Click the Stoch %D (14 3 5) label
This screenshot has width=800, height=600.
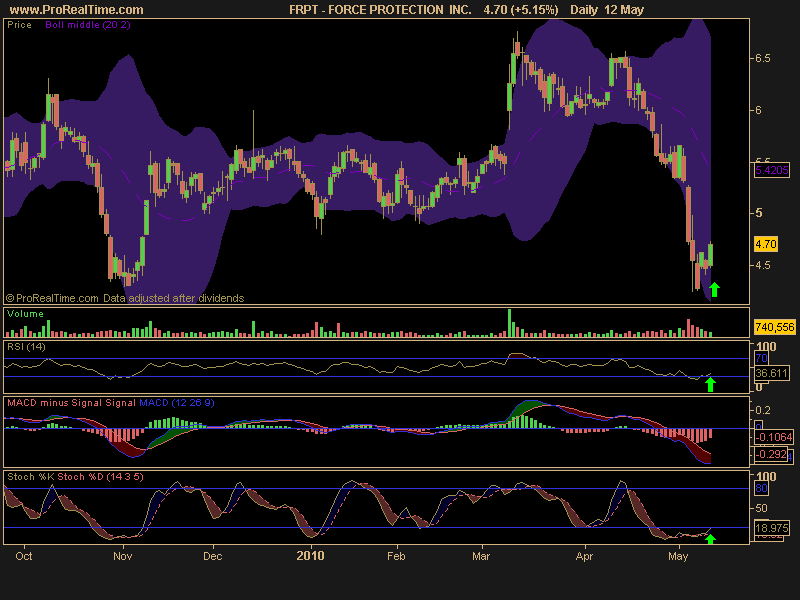tap(100, 477)
